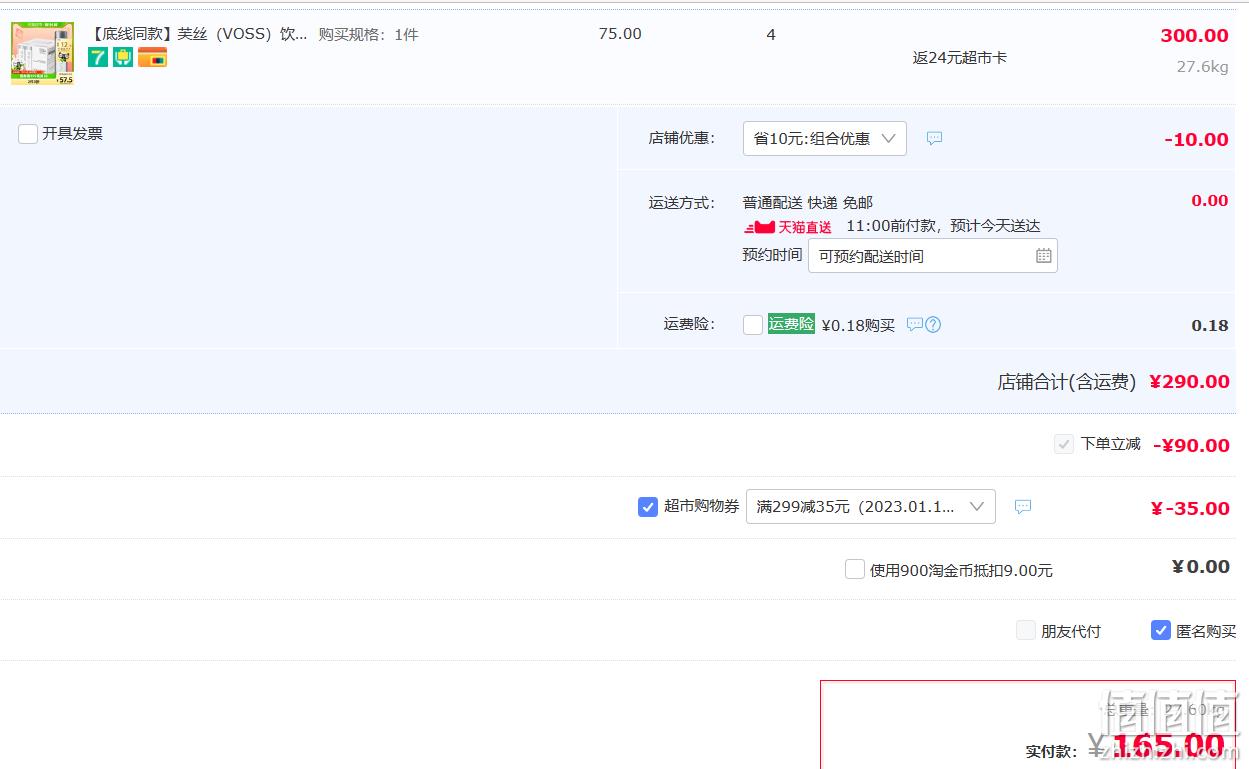Click the green 7-day return badge icon
The width and height of the screenshot is (1249, 769).
pyautogui.click(x=98, y=57)
